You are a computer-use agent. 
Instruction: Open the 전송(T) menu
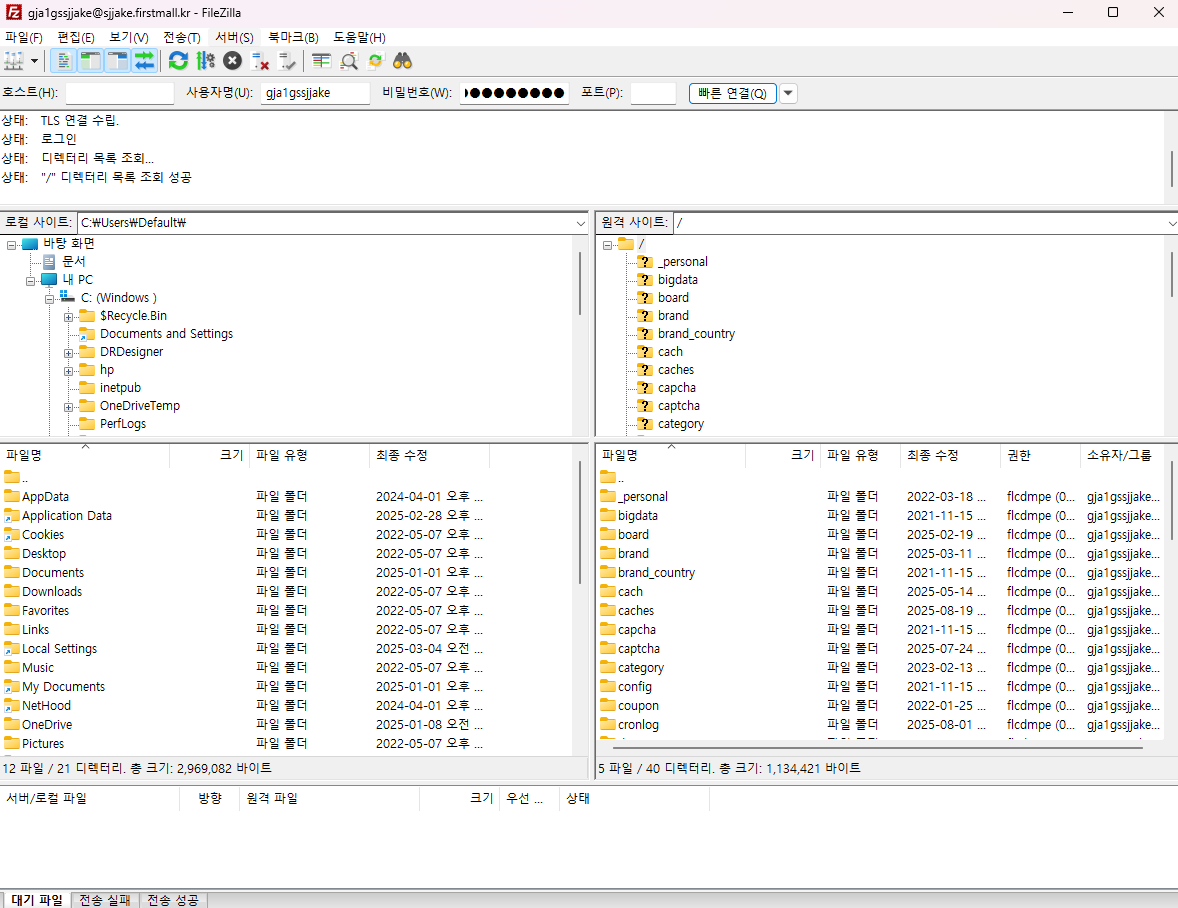[x=181, y=37]
